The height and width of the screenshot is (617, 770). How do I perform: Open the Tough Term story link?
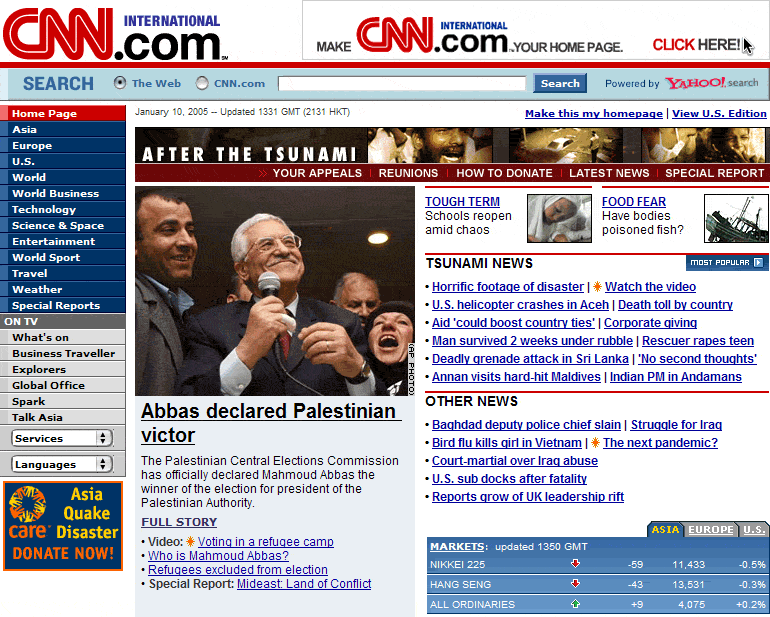coord(462,202)
